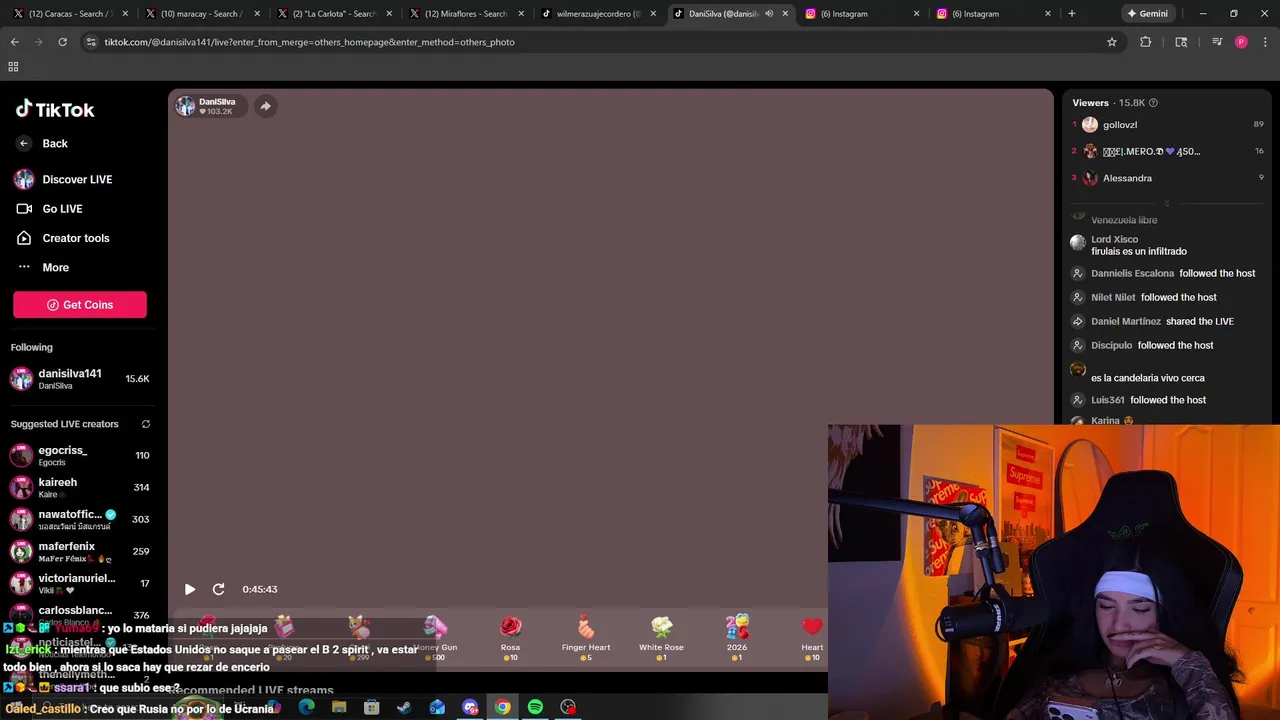Click the Discipulo username in chat
This screenshot has height=720, width=1280.
pos(1111,345)
